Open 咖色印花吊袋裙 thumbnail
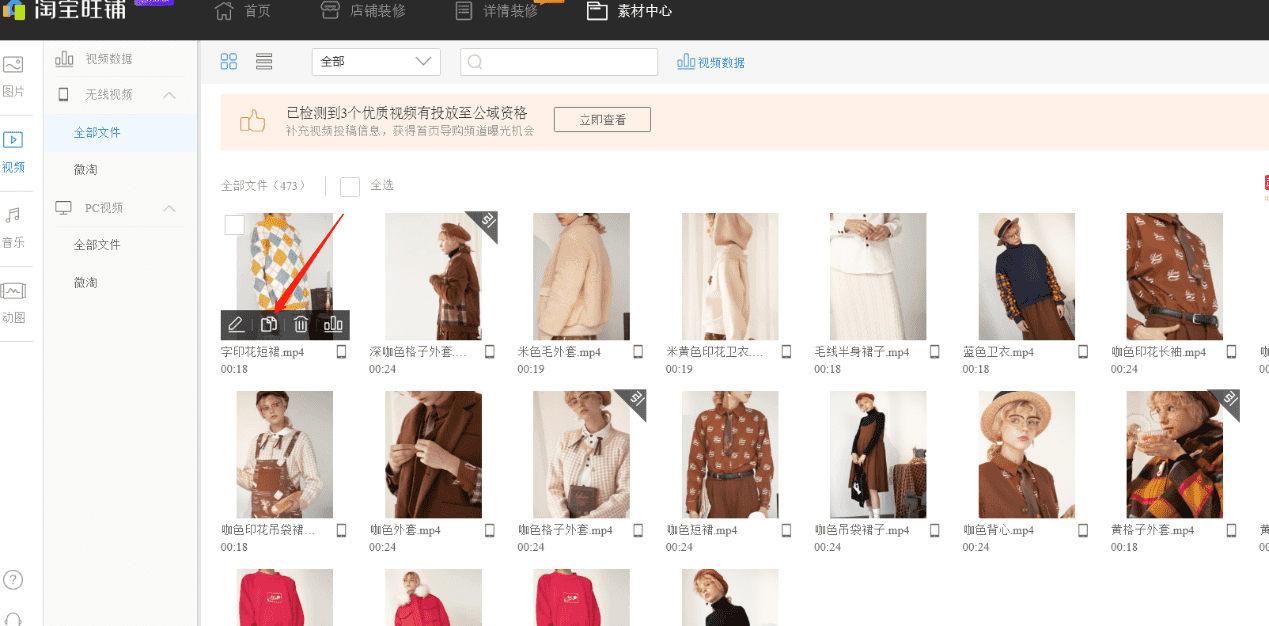This screenshot has width=1269, height=626. pyautogui.click(x=285, y=454)
